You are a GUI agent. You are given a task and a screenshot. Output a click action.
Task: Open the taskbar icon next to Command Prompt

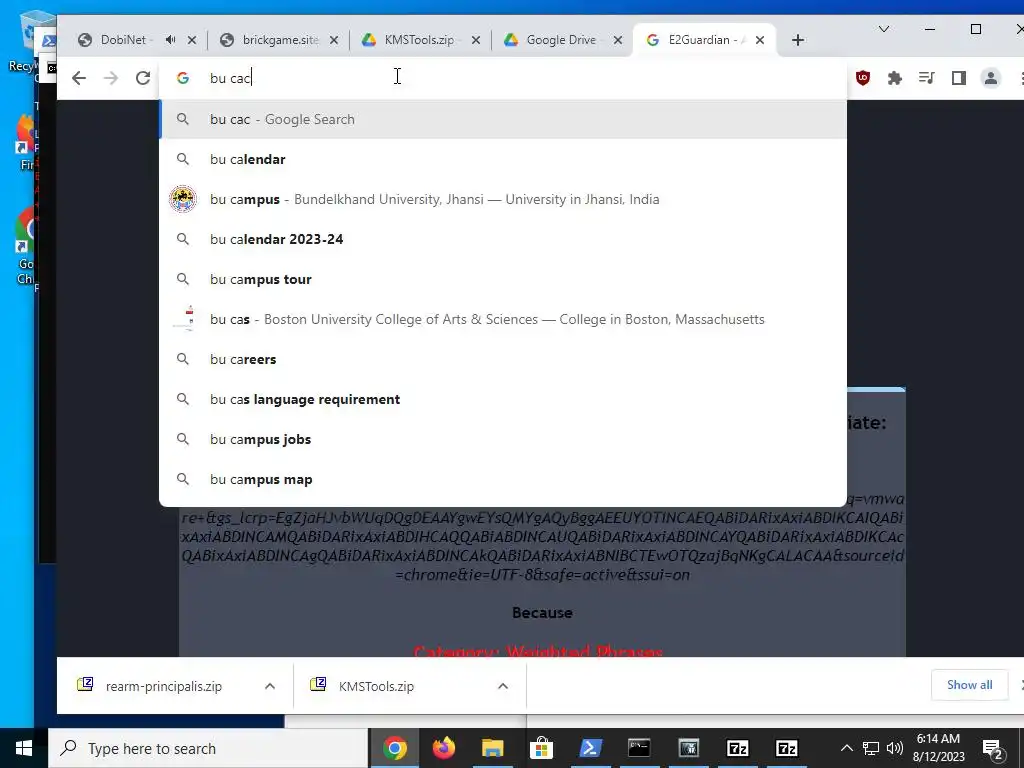click(688, 748)
